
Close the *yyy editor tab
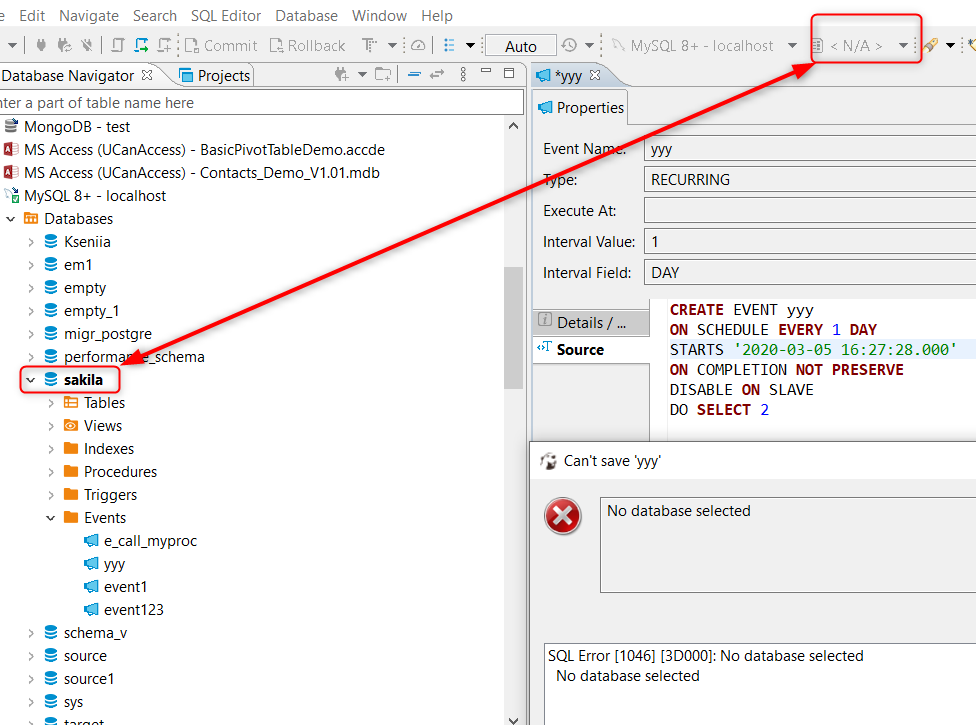point(595,75)
